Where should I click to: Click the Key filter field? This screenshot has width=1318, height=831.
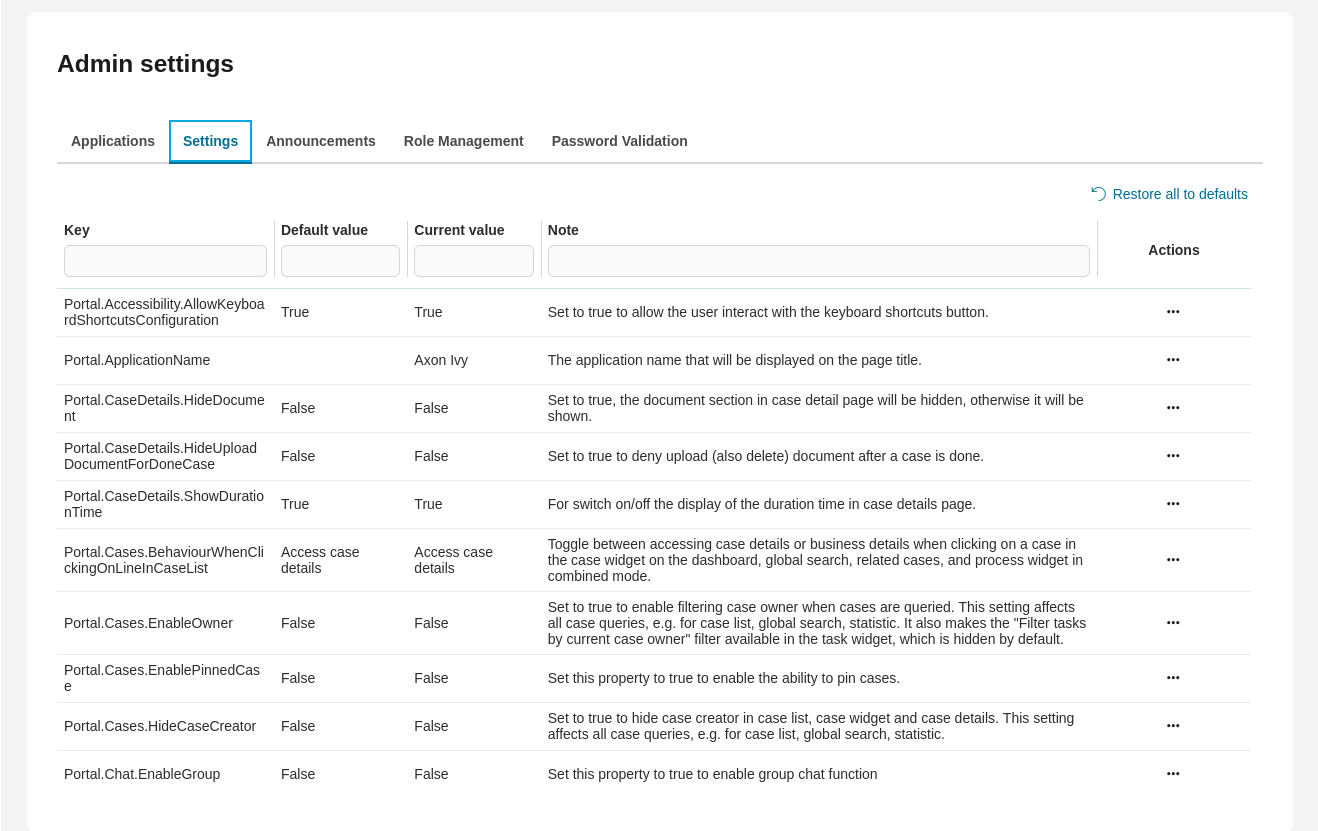(x=165, y=260)
